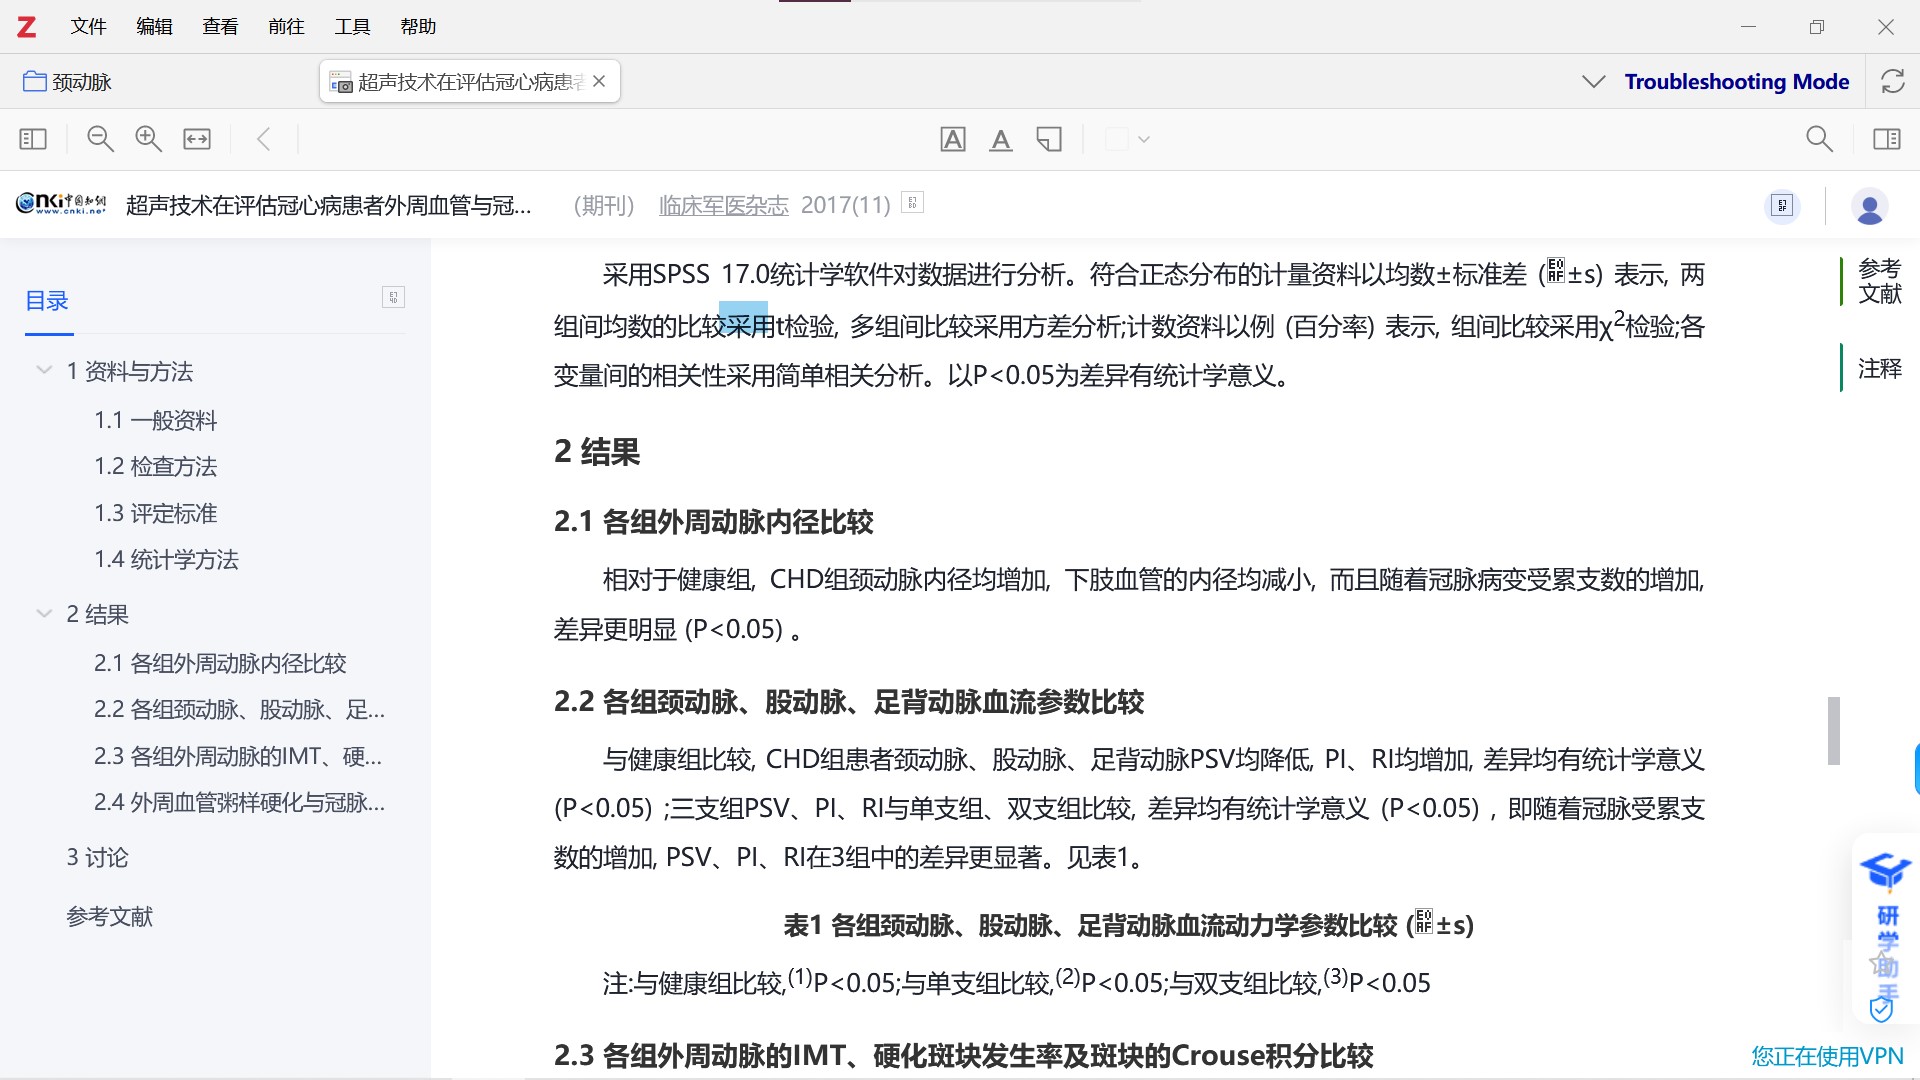Open the search magnifier in toolbar
Viewport: 1920px width, 1080px height.
click(1819, 139)
